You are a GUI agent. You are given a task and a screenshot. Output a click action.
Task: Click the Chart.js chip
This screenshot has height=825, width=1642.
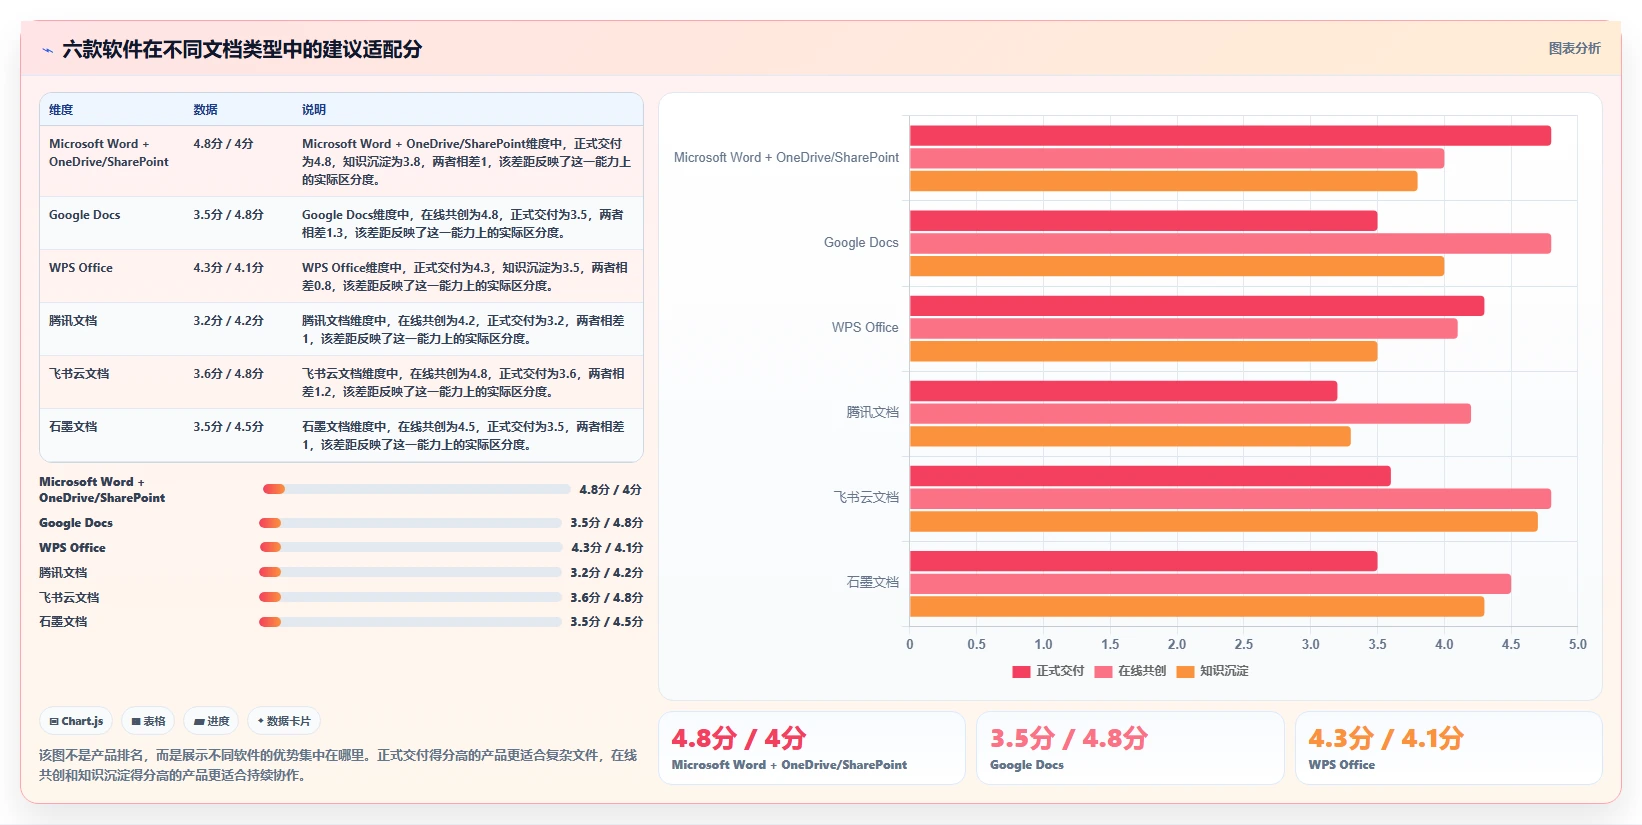pyautogui.click(x=77, y=721)
